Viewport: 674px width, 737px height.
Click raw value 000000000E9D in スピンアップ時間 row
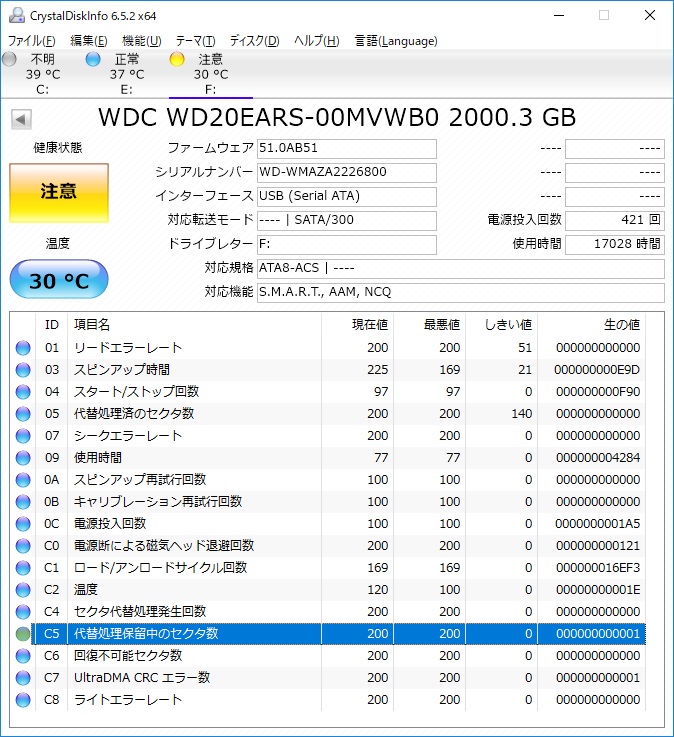pos(597,370)
